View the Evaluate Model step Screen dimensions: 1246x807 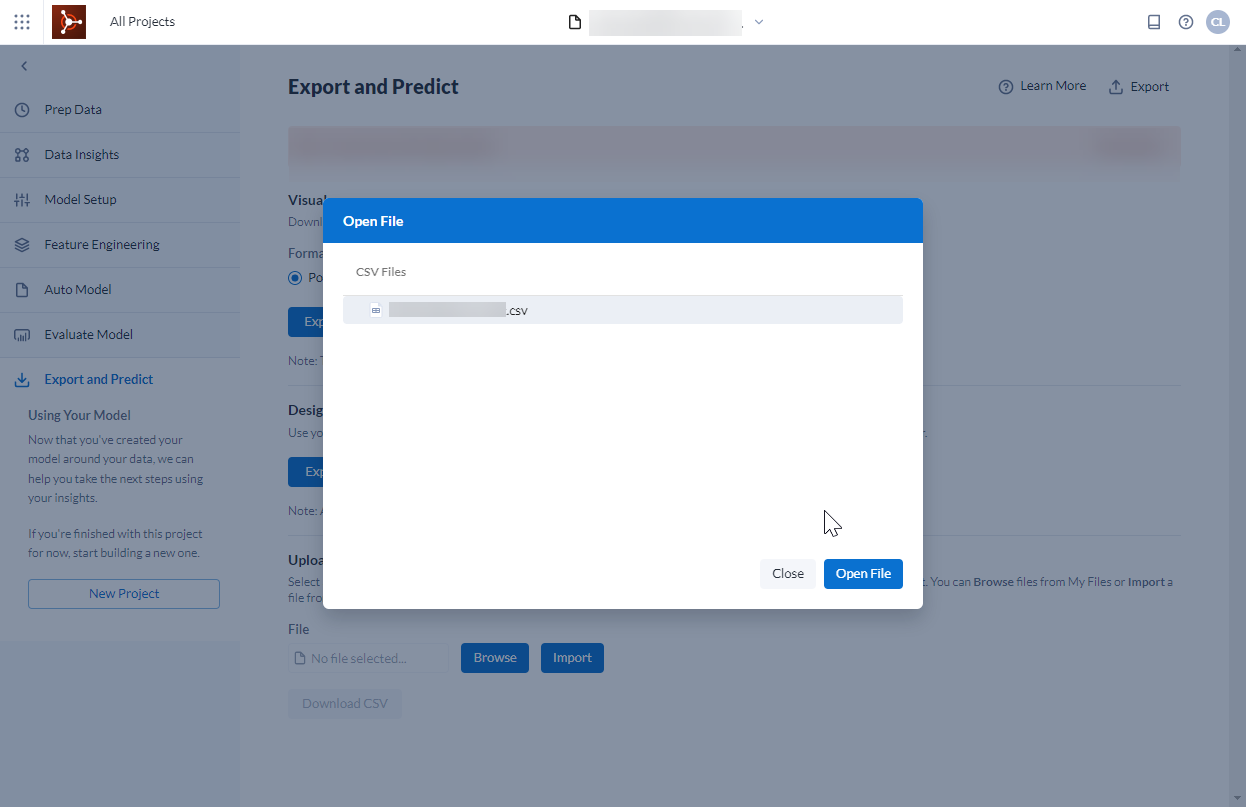pos(87,334)
